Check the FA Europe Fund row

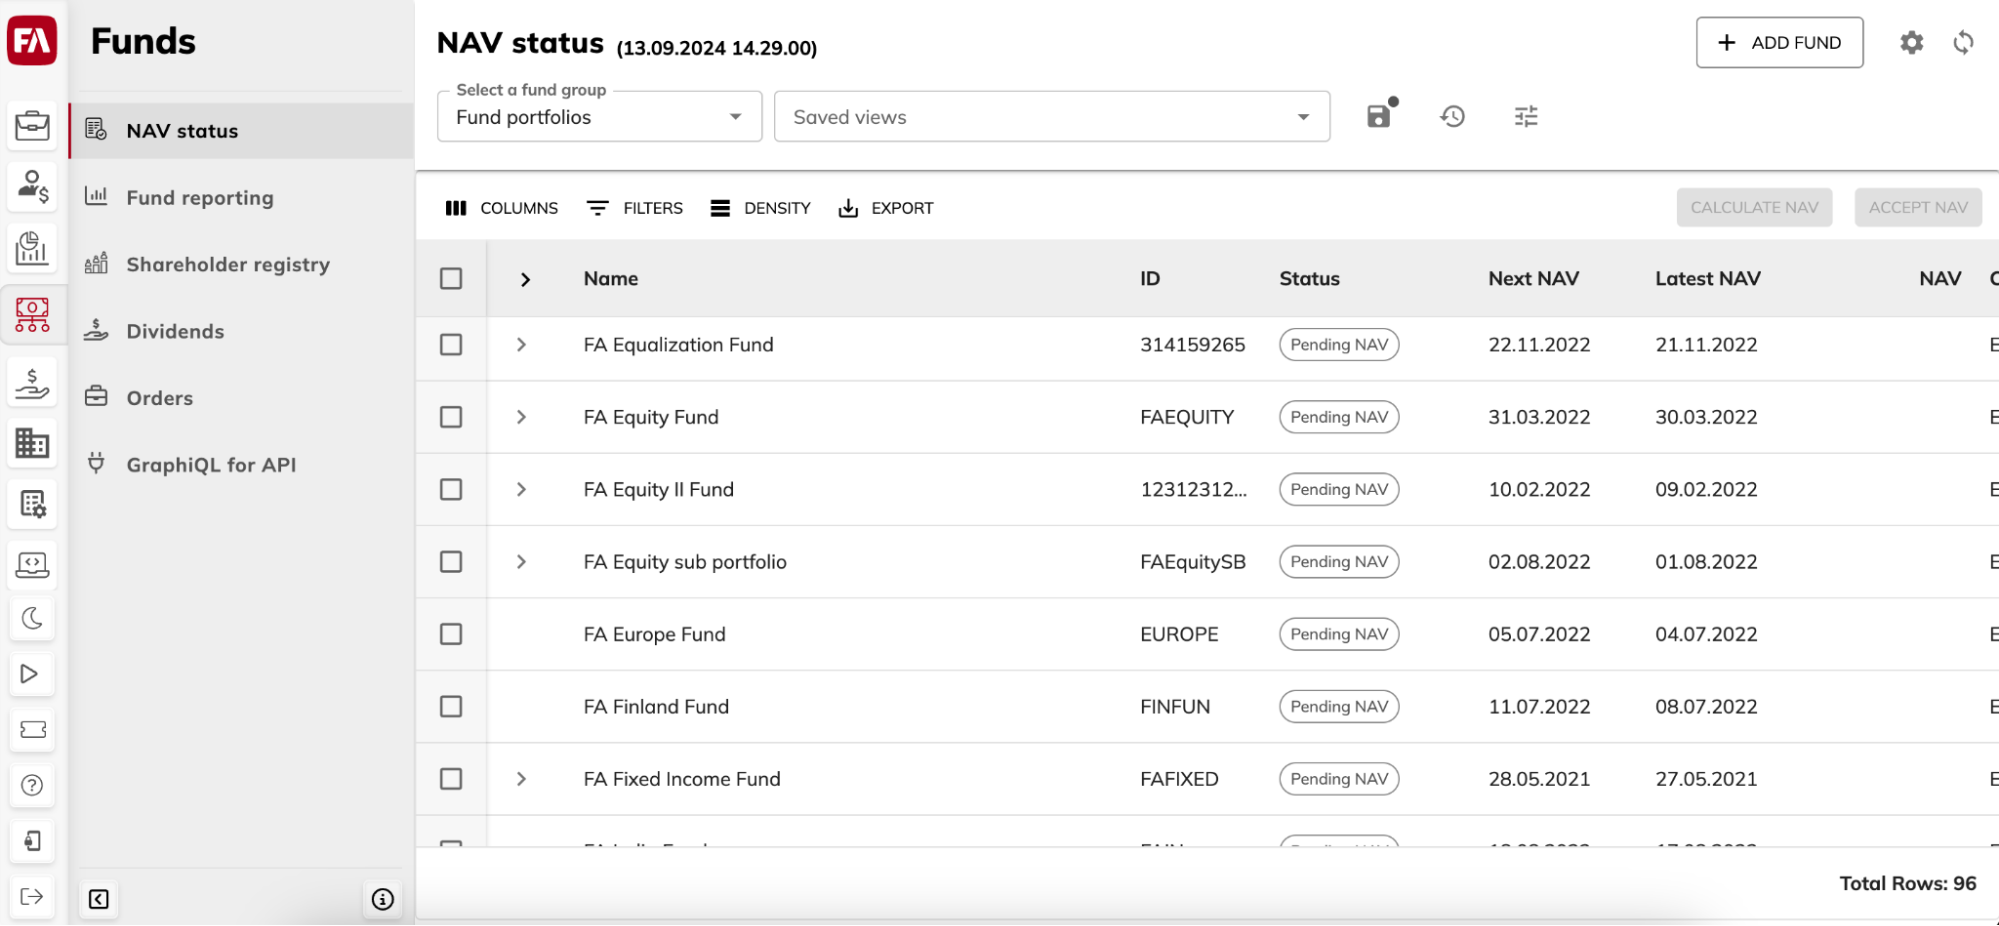click(451, 634)
